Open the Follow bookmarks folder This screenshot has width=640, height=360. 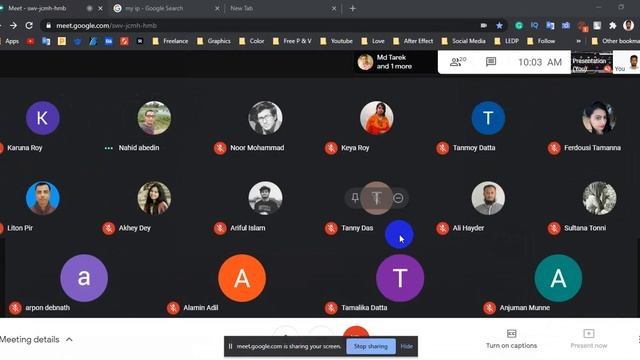click(541, 41)
